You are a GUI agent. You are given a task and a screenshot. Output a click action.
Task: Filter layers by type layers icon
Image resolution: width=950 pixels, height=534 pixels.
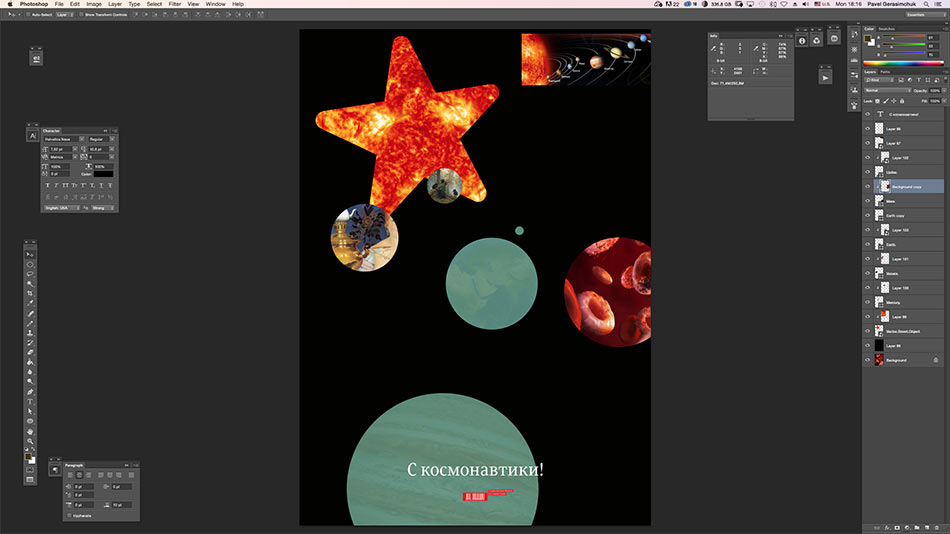click(x=918, y=80)
